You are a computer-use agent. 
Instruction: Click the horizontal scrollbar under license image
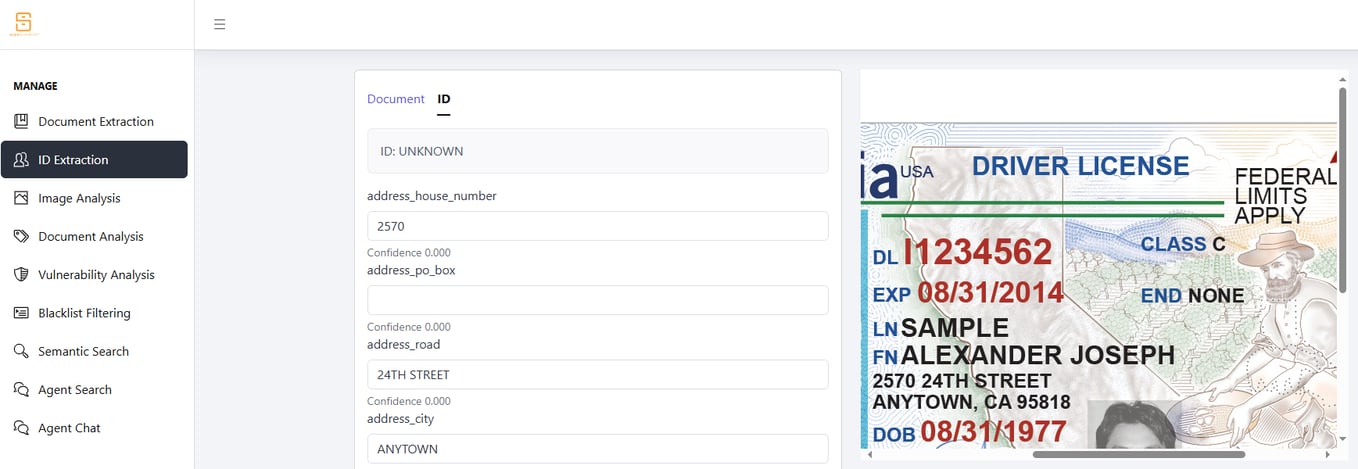coord(1138,454)
